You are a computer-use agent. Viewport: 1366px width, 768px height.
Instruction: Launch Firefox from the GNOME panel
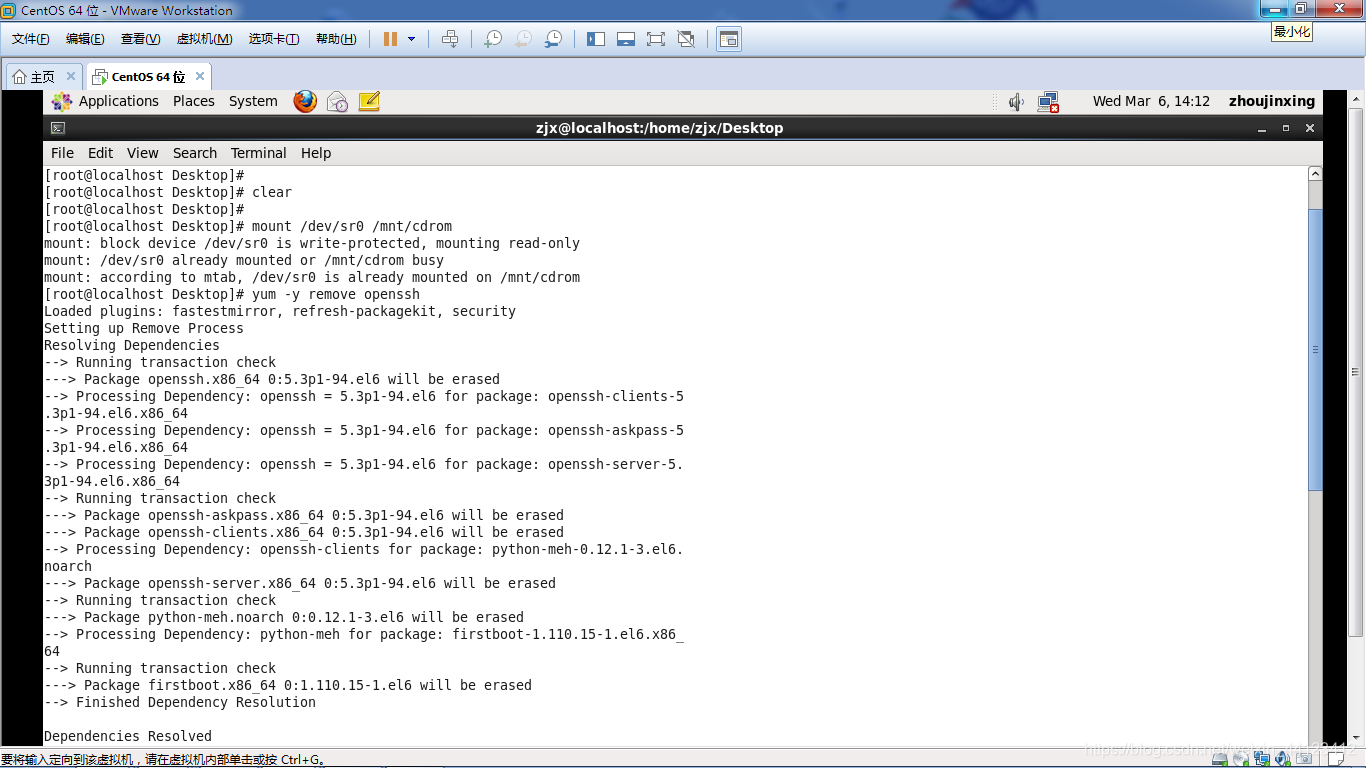coord(305,101)
